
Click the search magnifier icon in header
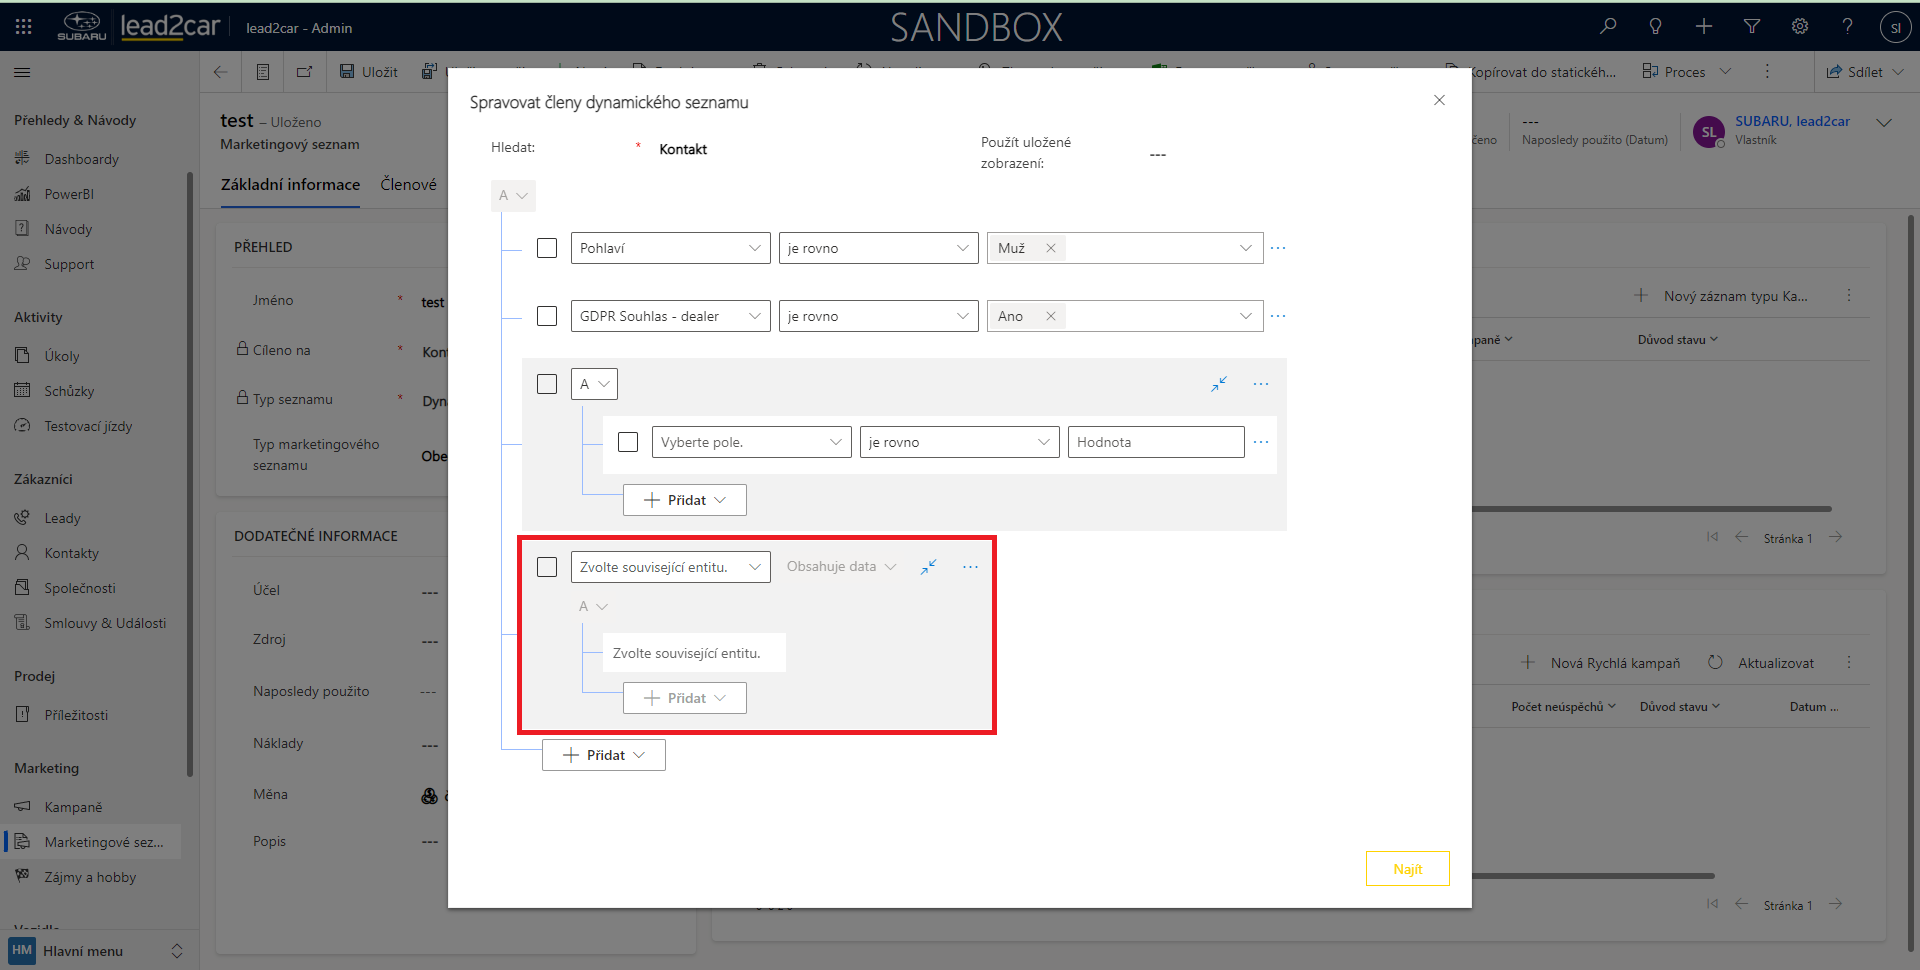pos(1607,27)
